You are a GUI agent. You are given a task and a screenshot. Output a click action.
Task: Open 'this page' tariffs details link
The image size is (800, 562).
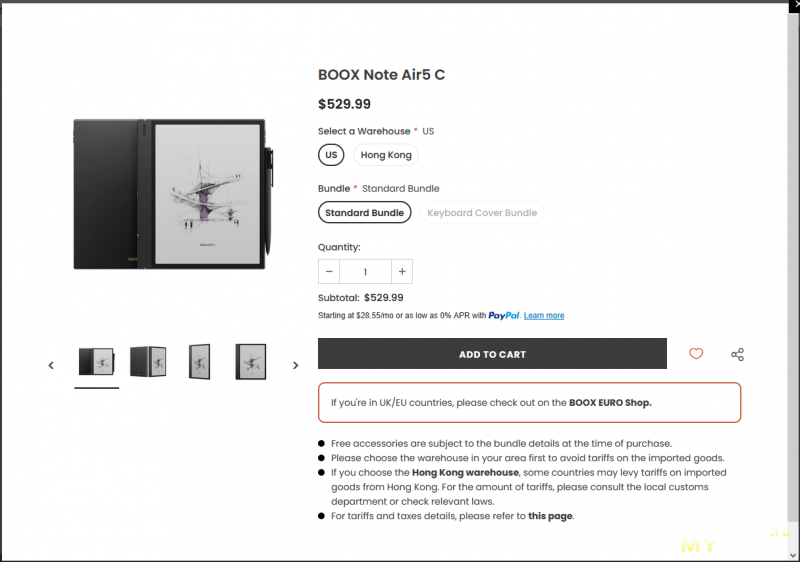[x=551, y=516]
